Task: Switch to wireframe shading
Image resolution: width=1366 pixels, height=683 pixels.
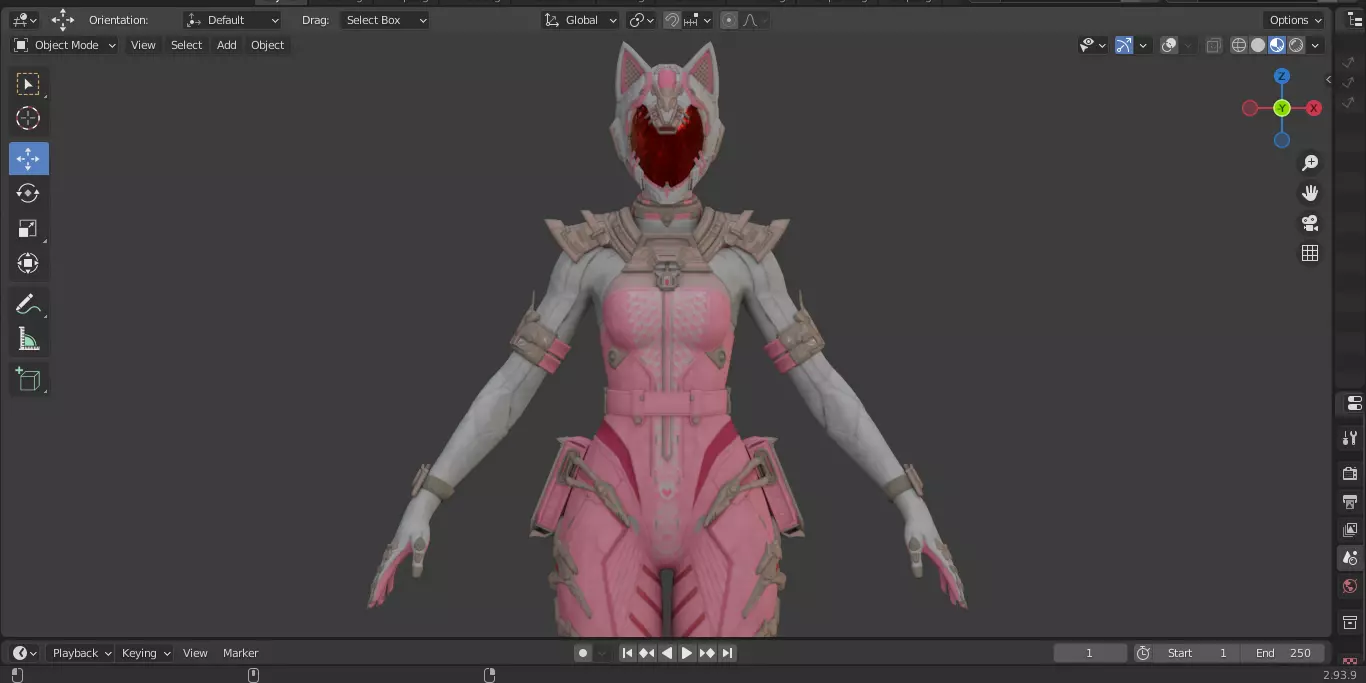Action: (1239, 45)
